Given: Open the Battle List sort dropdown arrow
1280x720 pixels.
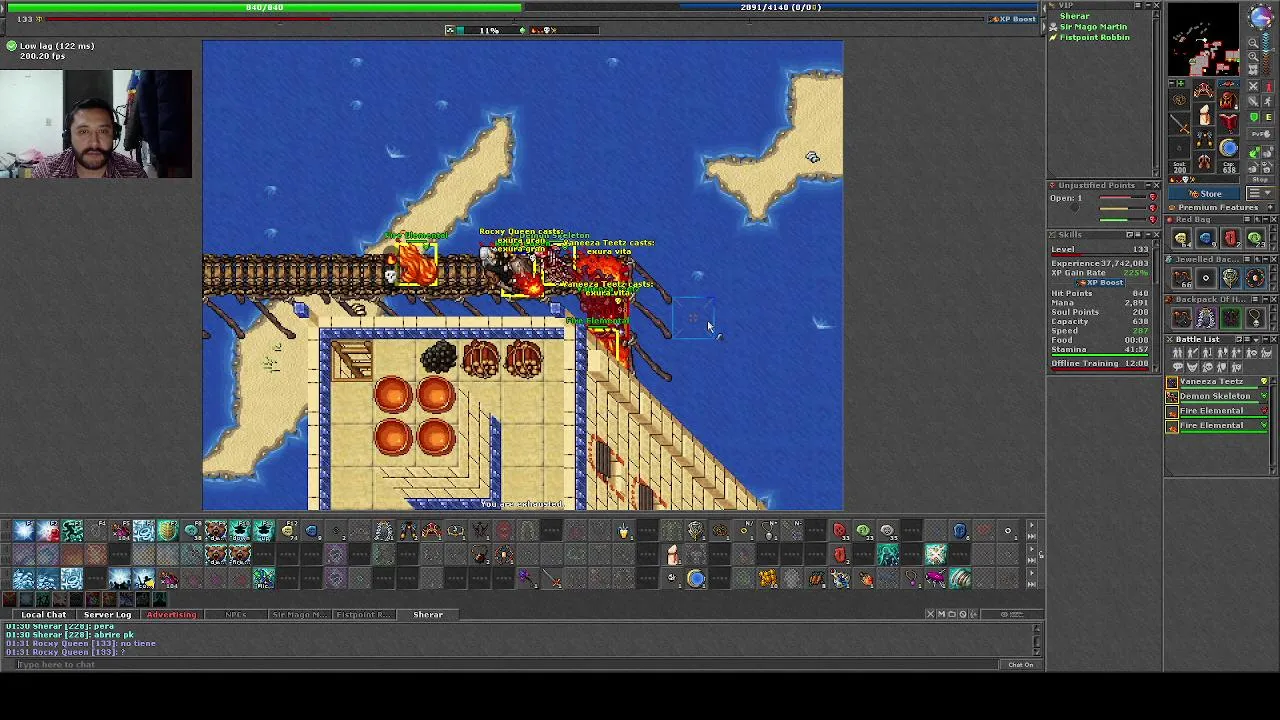Looking at the screenshot, I should coord(1256,339).
